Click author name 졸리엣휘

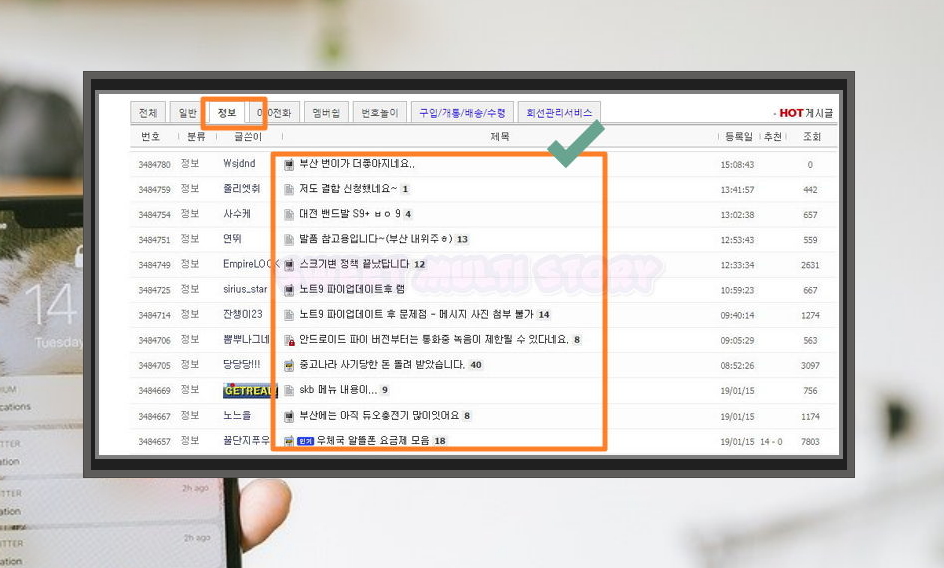click(x=241, y=189)
